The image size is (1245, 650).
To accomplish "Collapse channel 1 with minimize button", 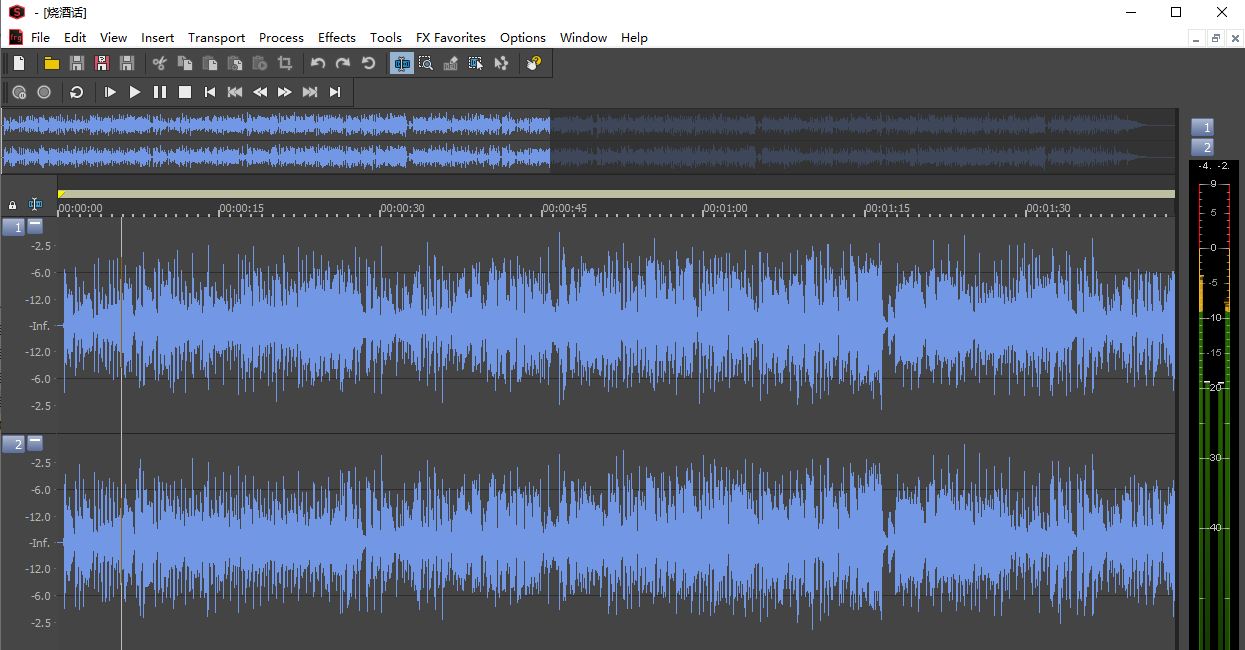I will pyautogui.click(x=35, y=225).
